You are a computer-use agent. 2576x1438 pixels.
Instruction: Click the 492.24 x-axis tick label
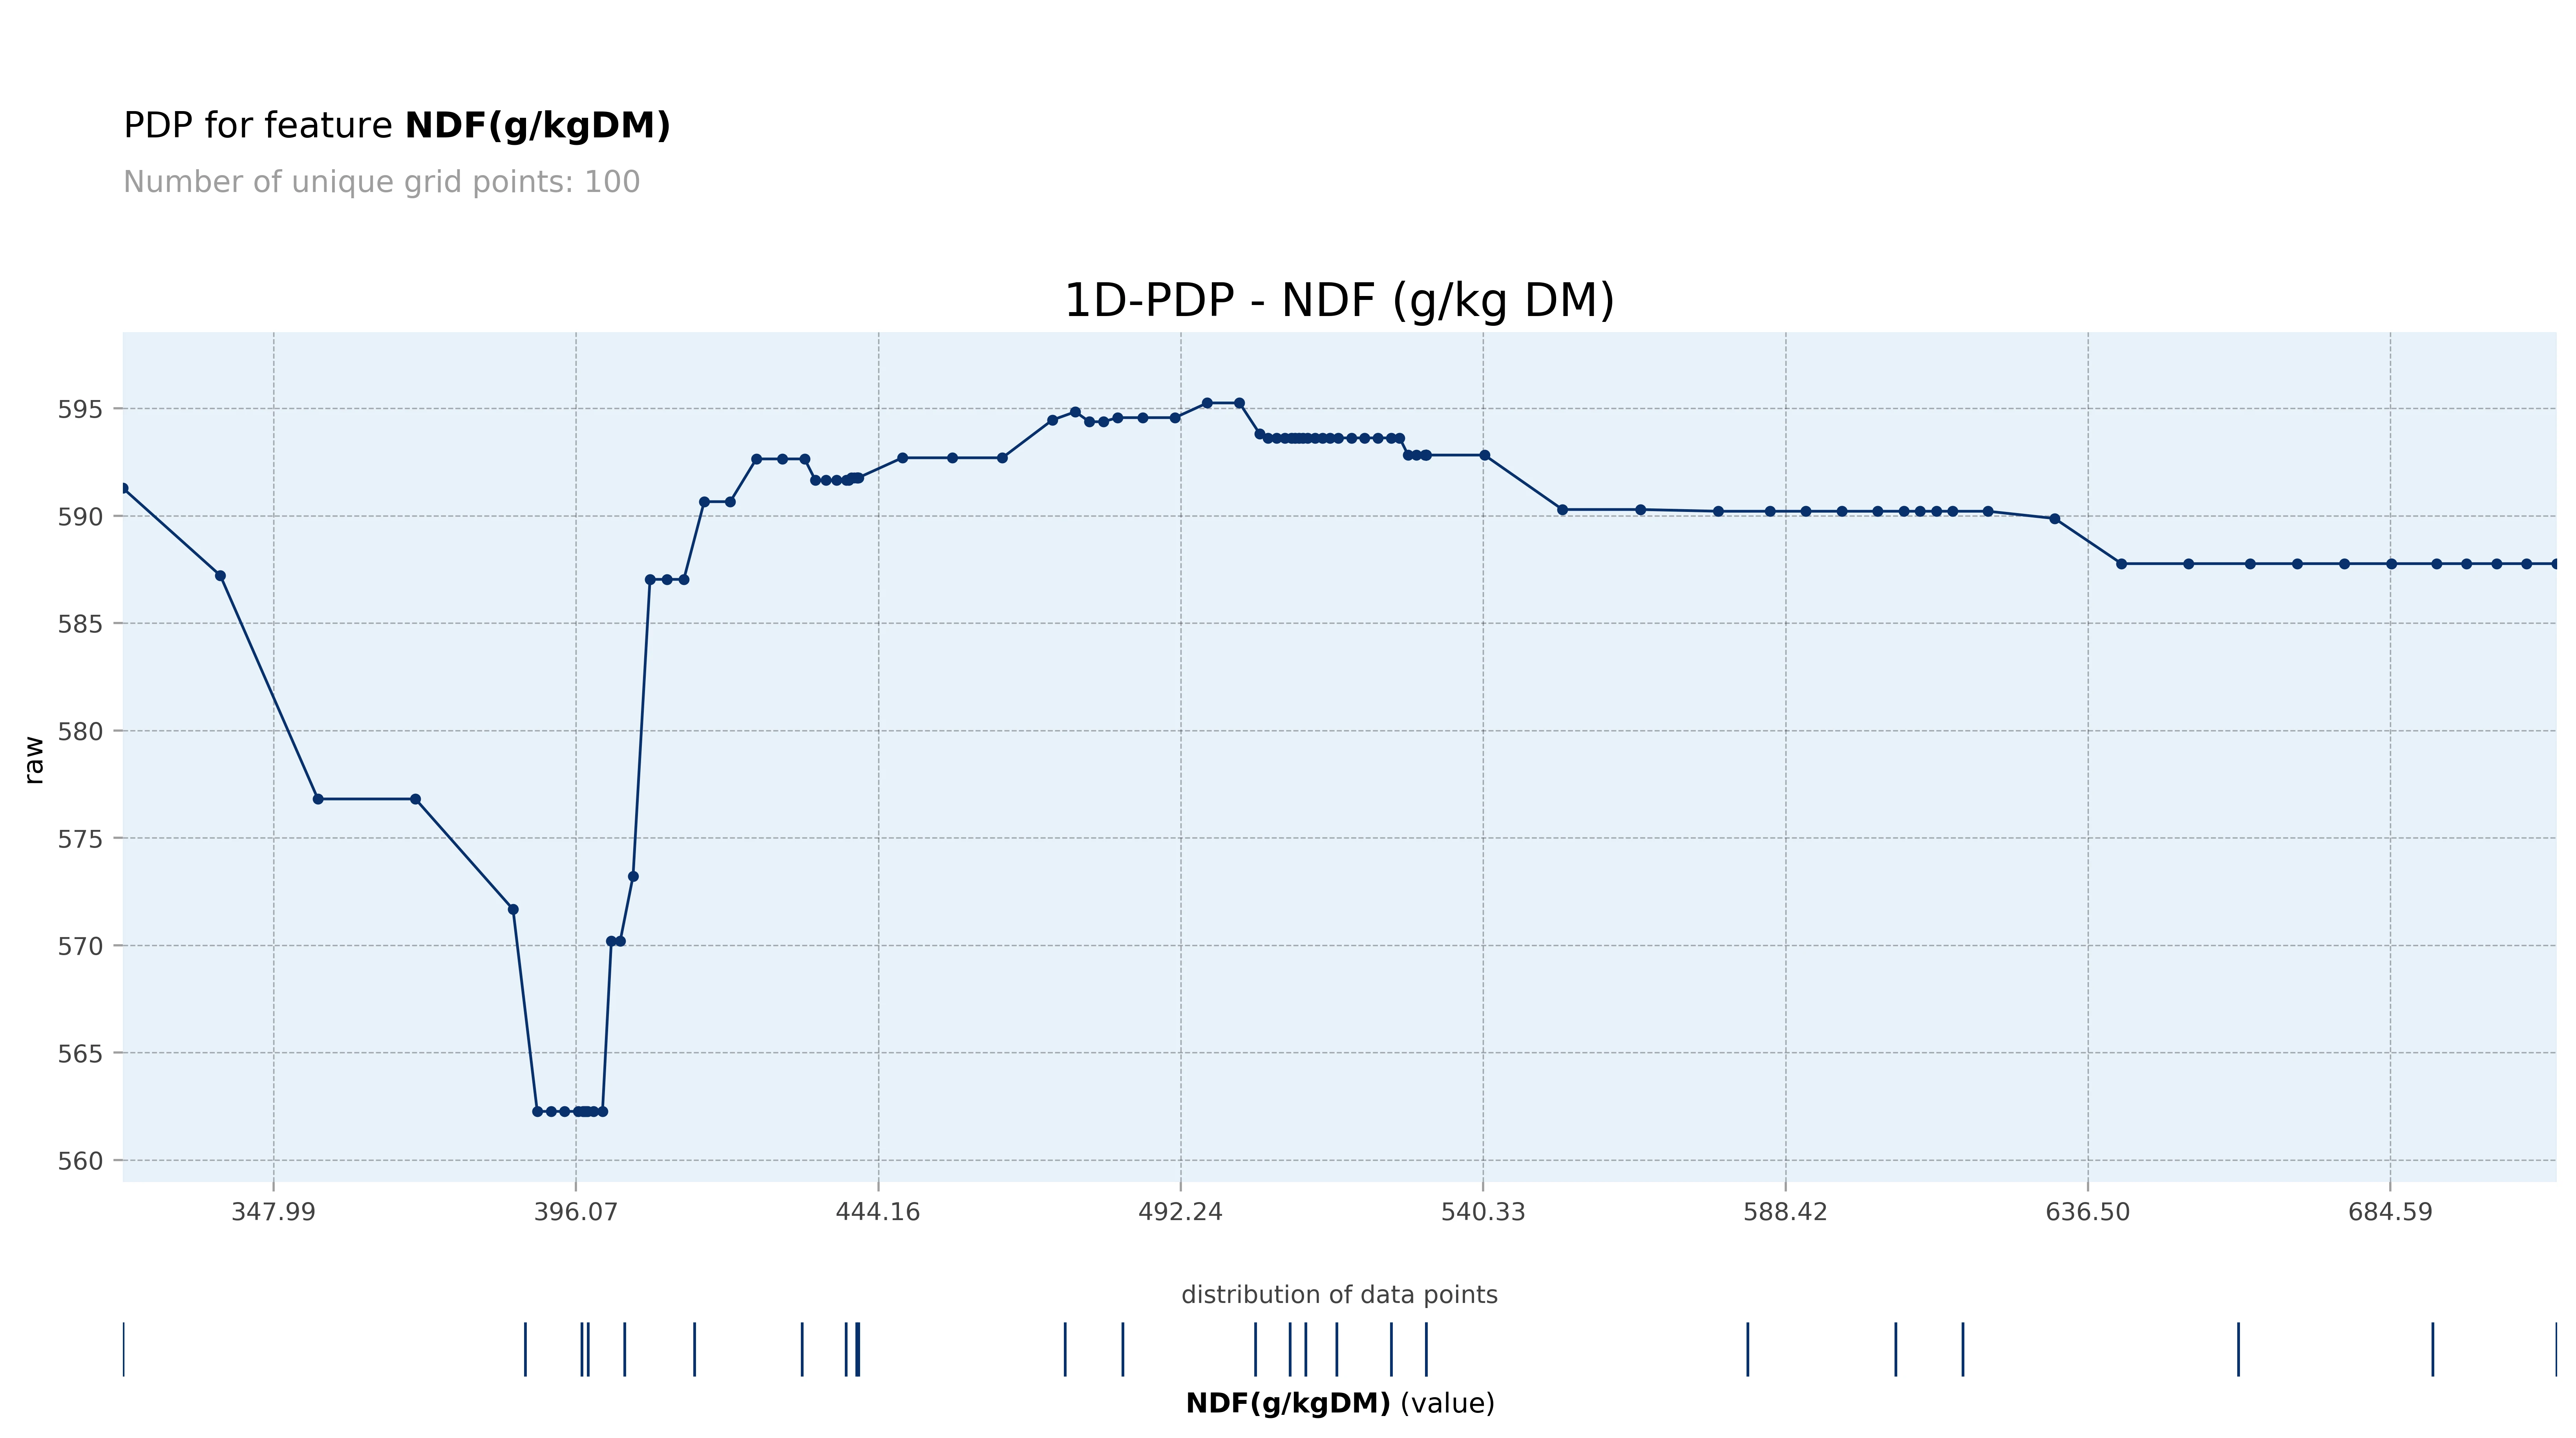[1180, 1212]
